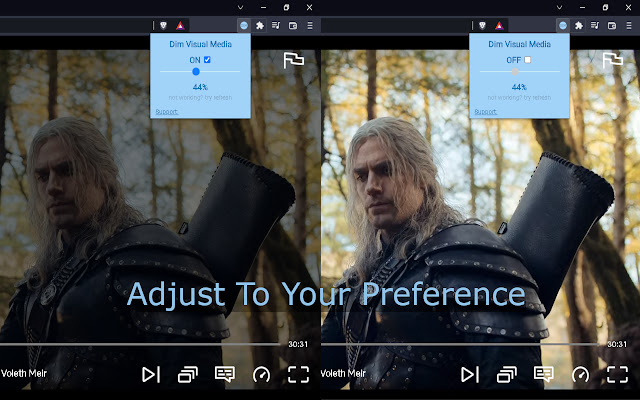The image size is (640, 400).
Task: Click the 30:31 time remaining, right player
Action: pyautogui.click(x=617, y=344)
